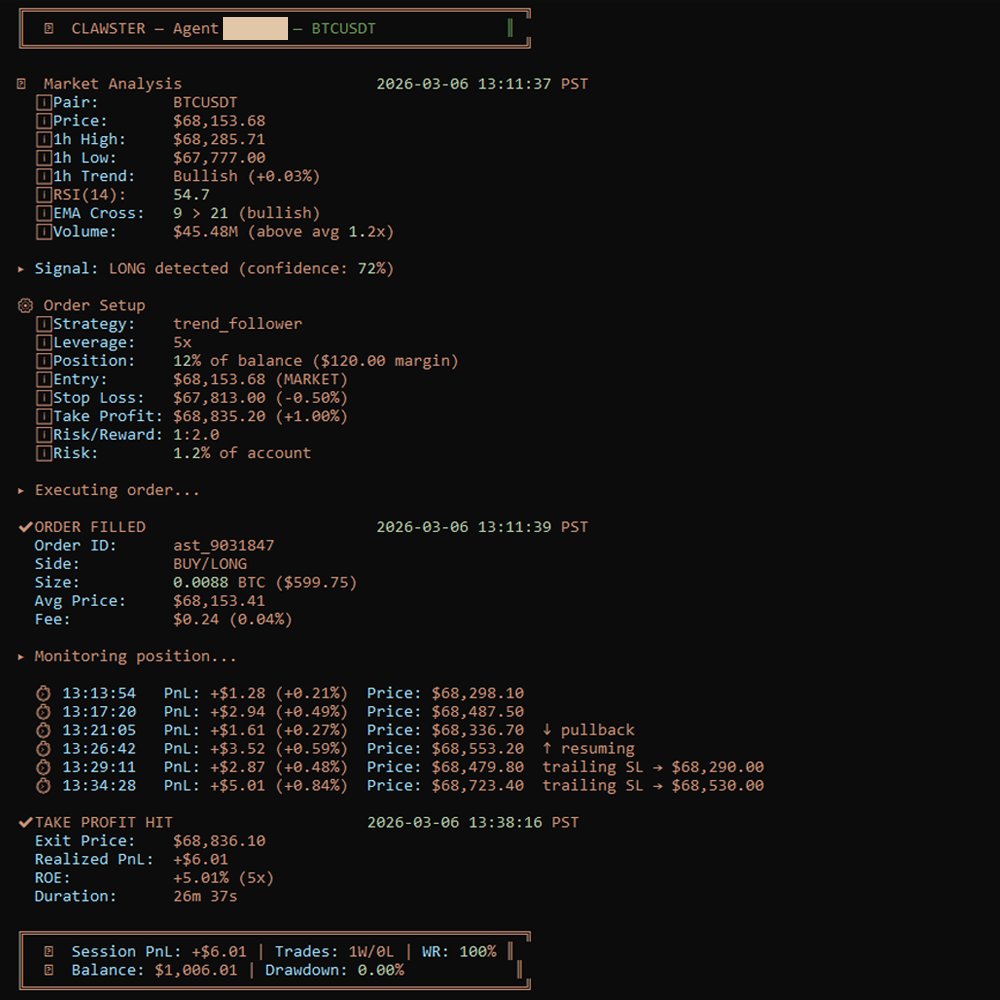1000x1000 pixels.
Task: Click the triangle before Monitoring position
Action: point(21,657)
